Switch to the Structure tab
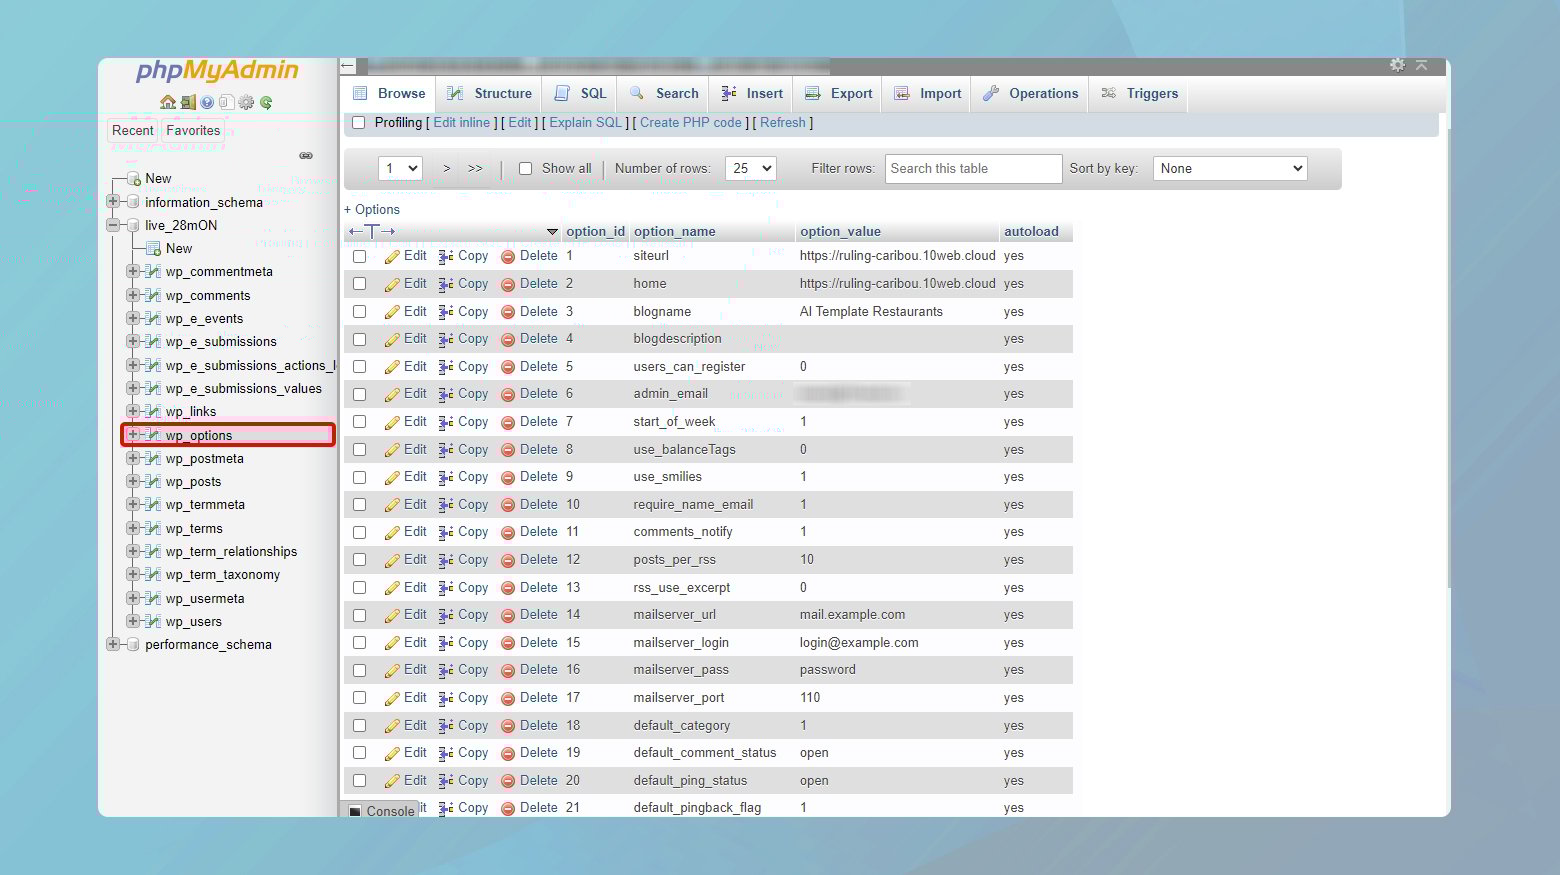Screen dimensions: 1560x875 (490, 94)
